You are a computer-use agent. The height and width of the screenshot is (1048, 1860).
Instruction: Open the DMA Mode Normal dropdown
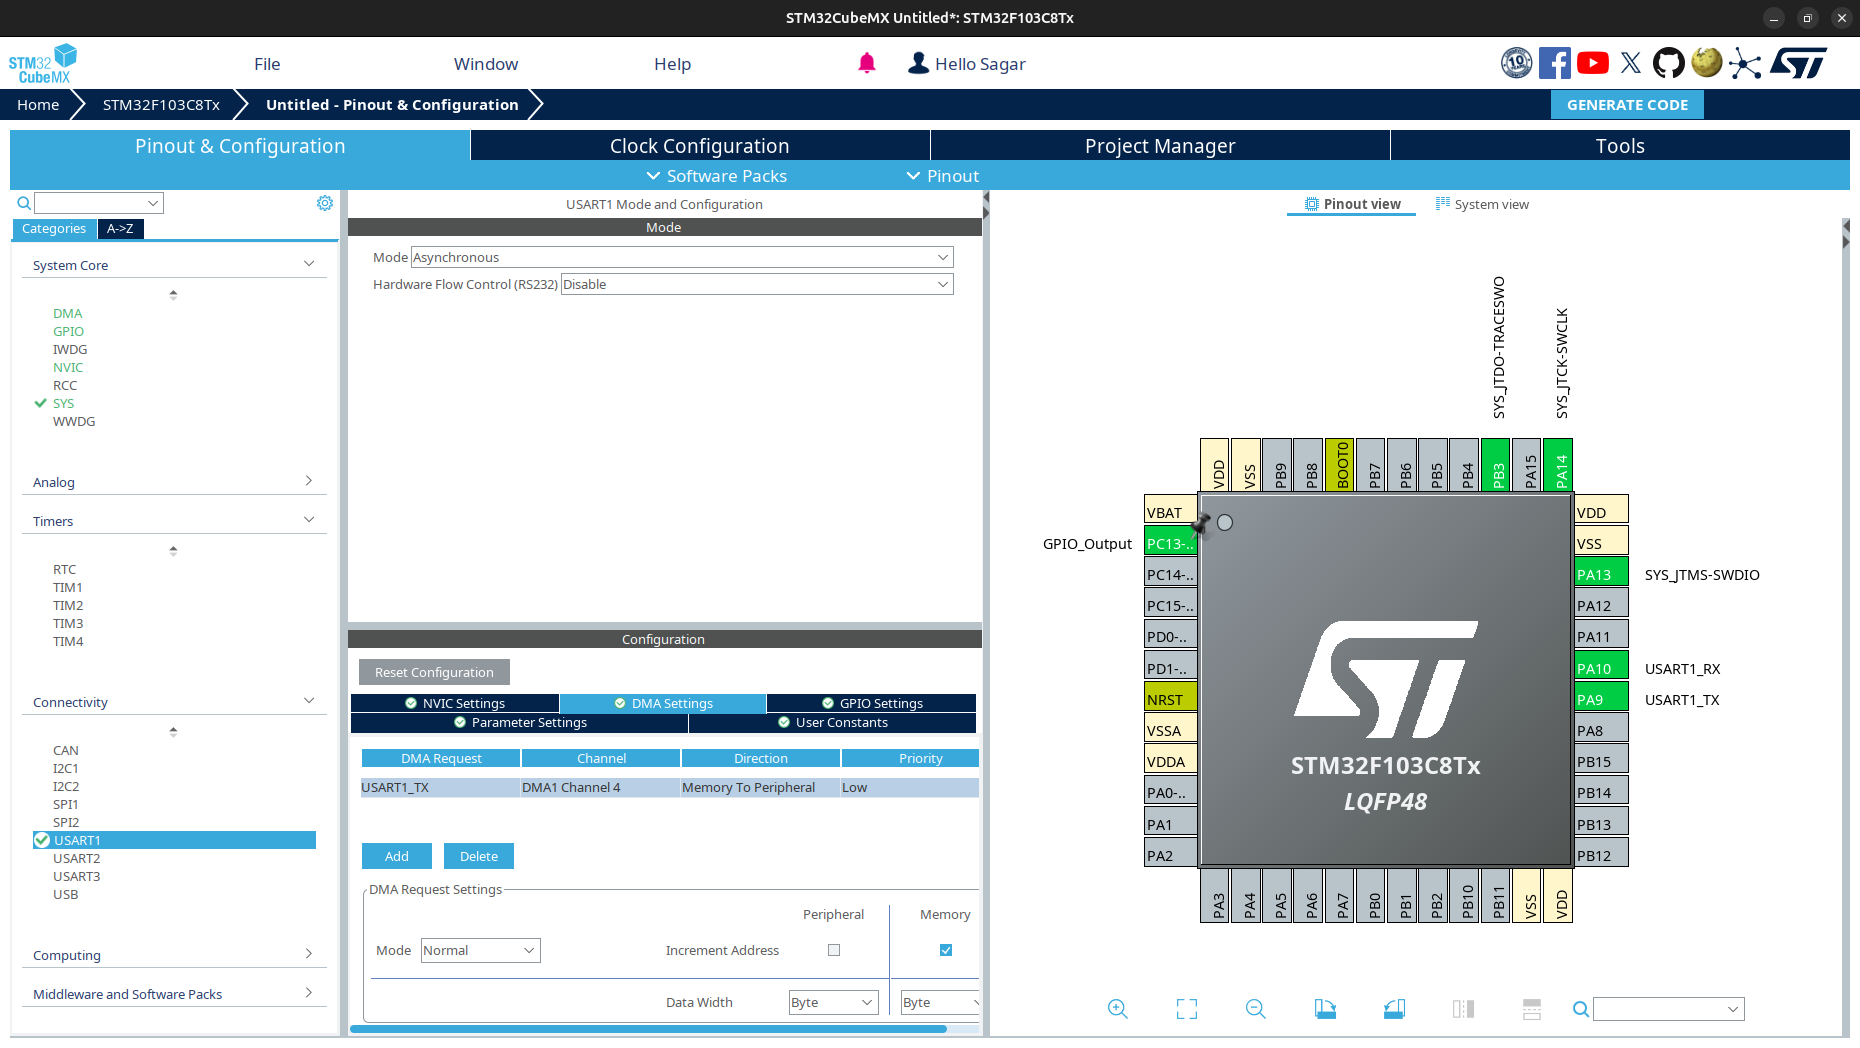click(x=480, y=950)
